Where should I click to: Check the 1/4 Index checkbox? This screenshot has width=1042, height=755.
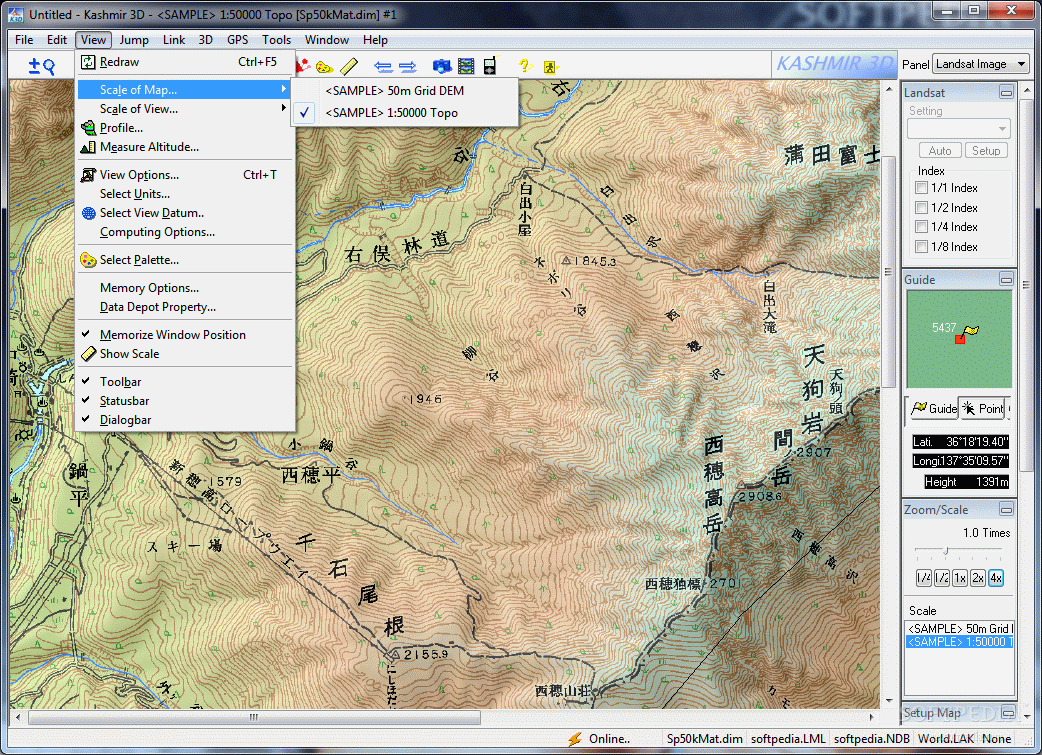921,227
